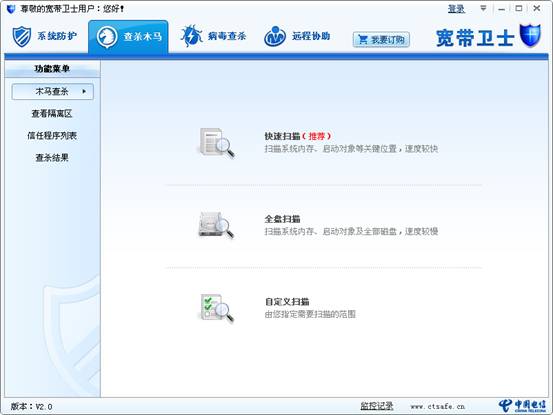
Task: Close the 宽带卫士 window
Action: pyautogui.click(x=536, y=8)
